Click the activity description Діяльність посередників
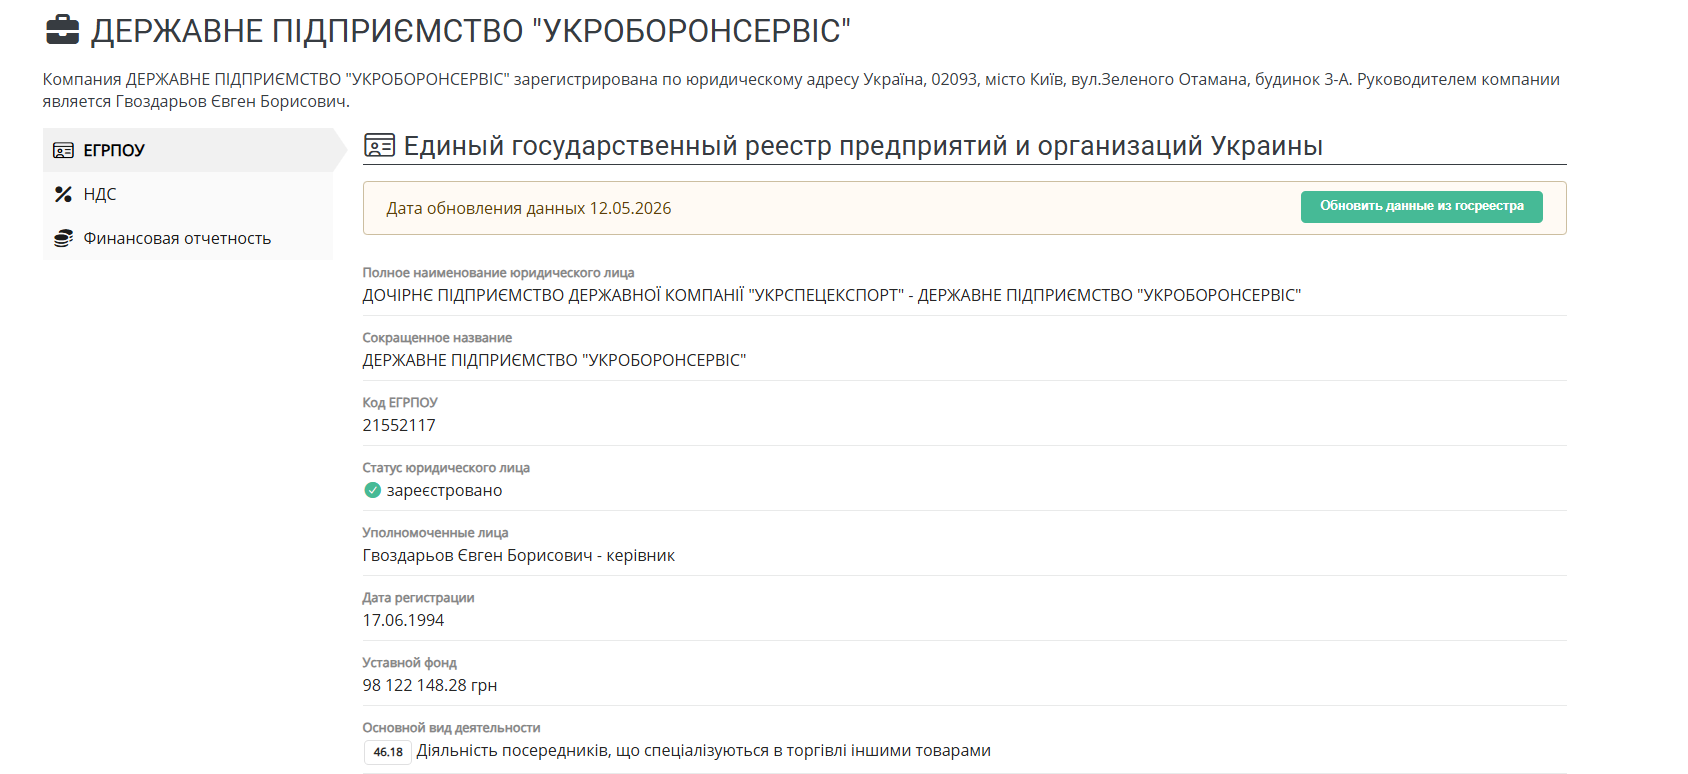The height and width of the screenshot is (774, 1688). click(703, 750)
